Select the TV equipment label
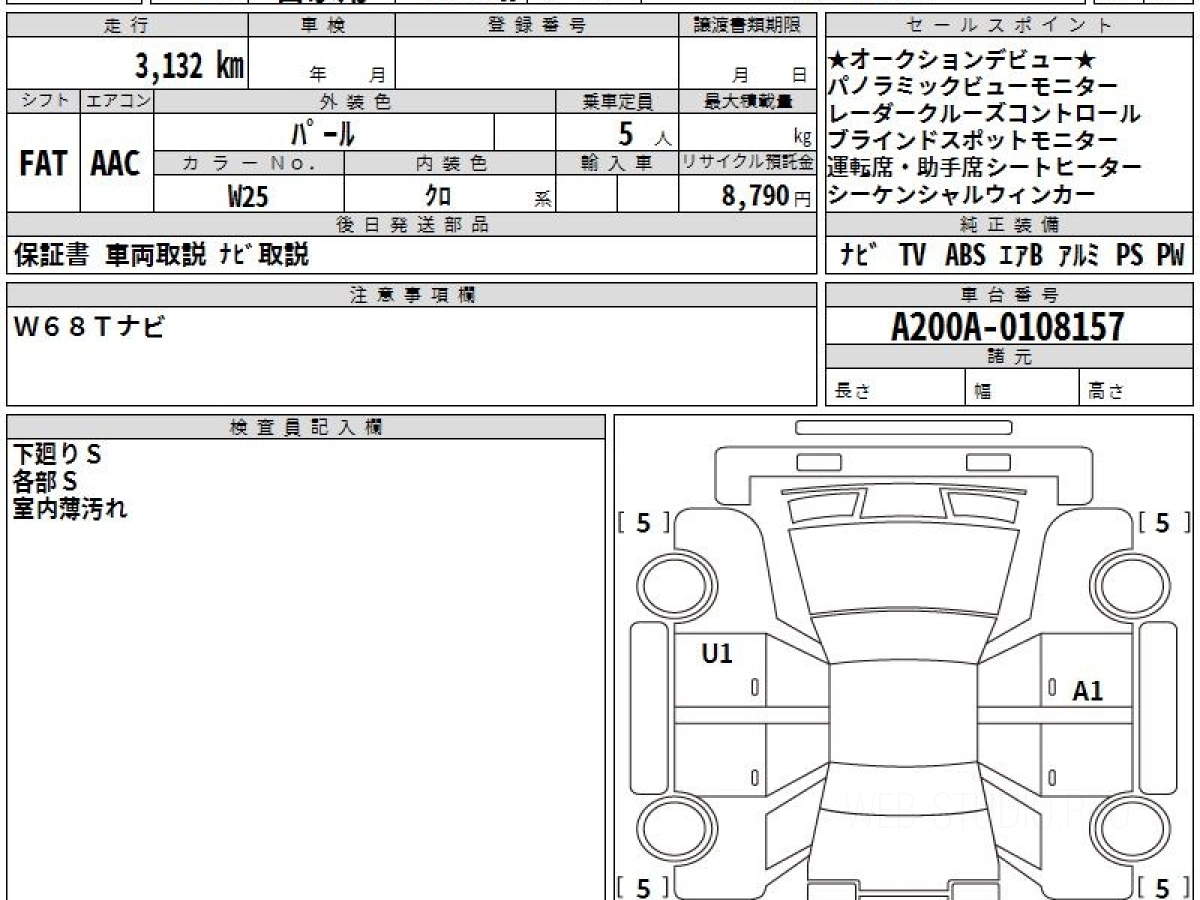 [912, 256]
